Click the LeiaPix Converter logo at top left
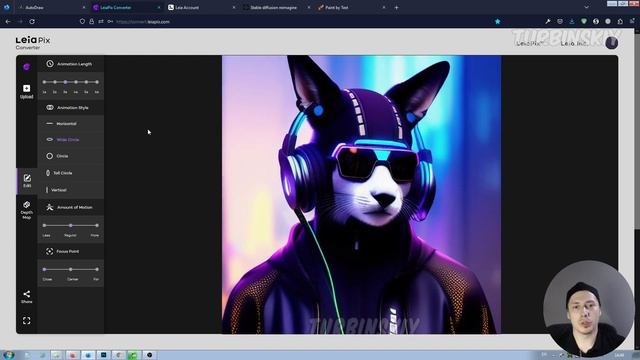The width and height of the screenshot is (640, 360). 33,42
